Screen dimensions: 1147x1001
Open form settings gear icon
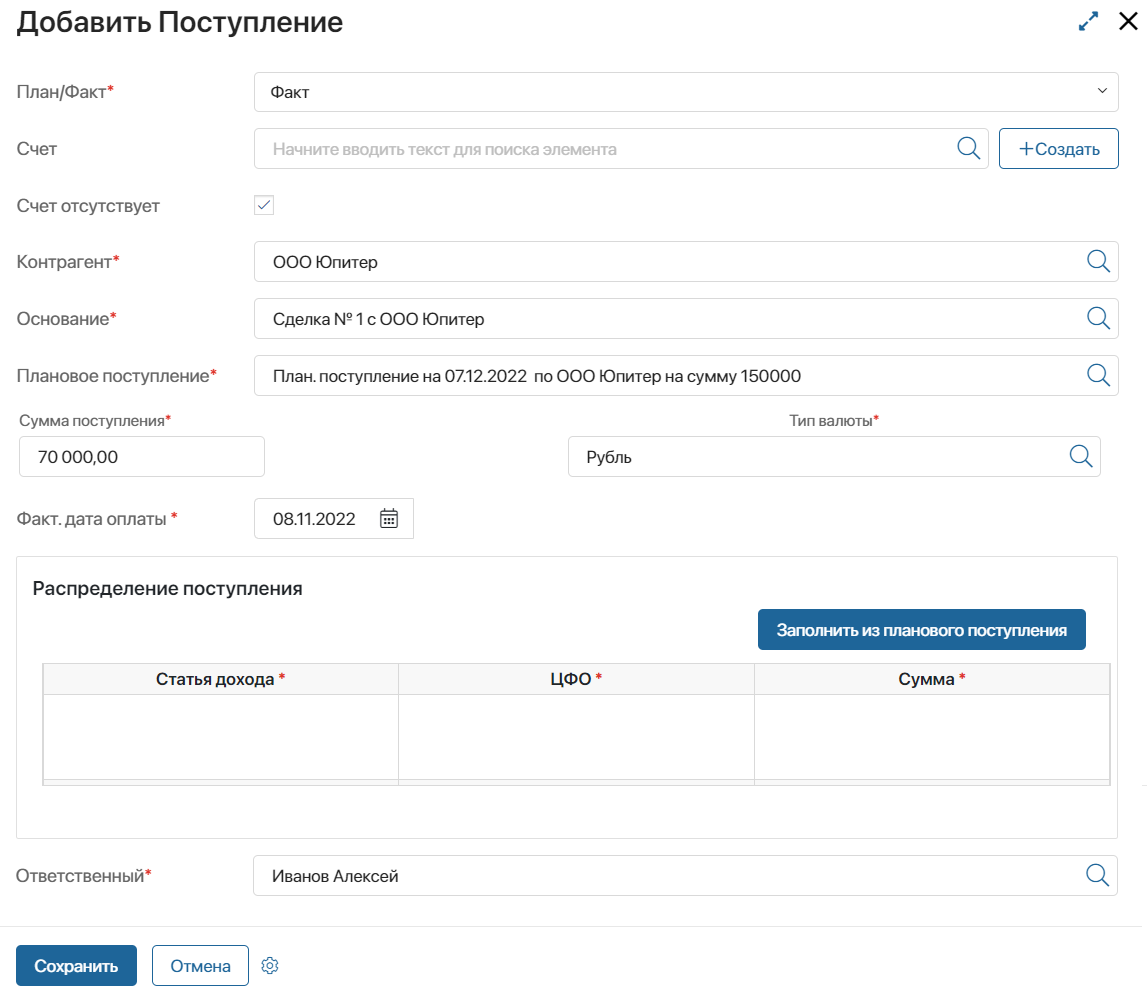[x=270, y=966]
